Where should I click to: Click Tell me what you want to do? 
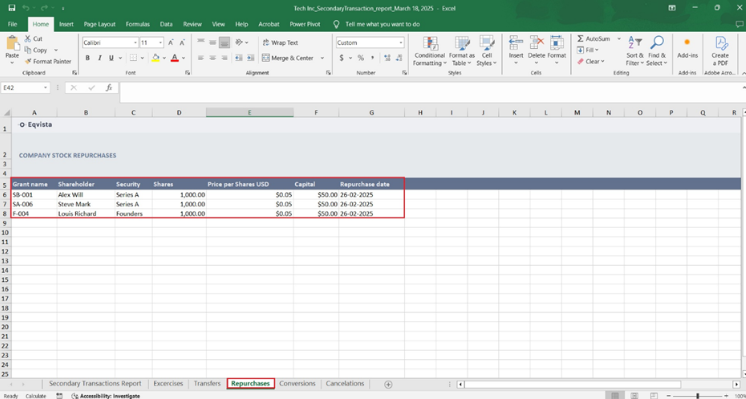[383, 24]
